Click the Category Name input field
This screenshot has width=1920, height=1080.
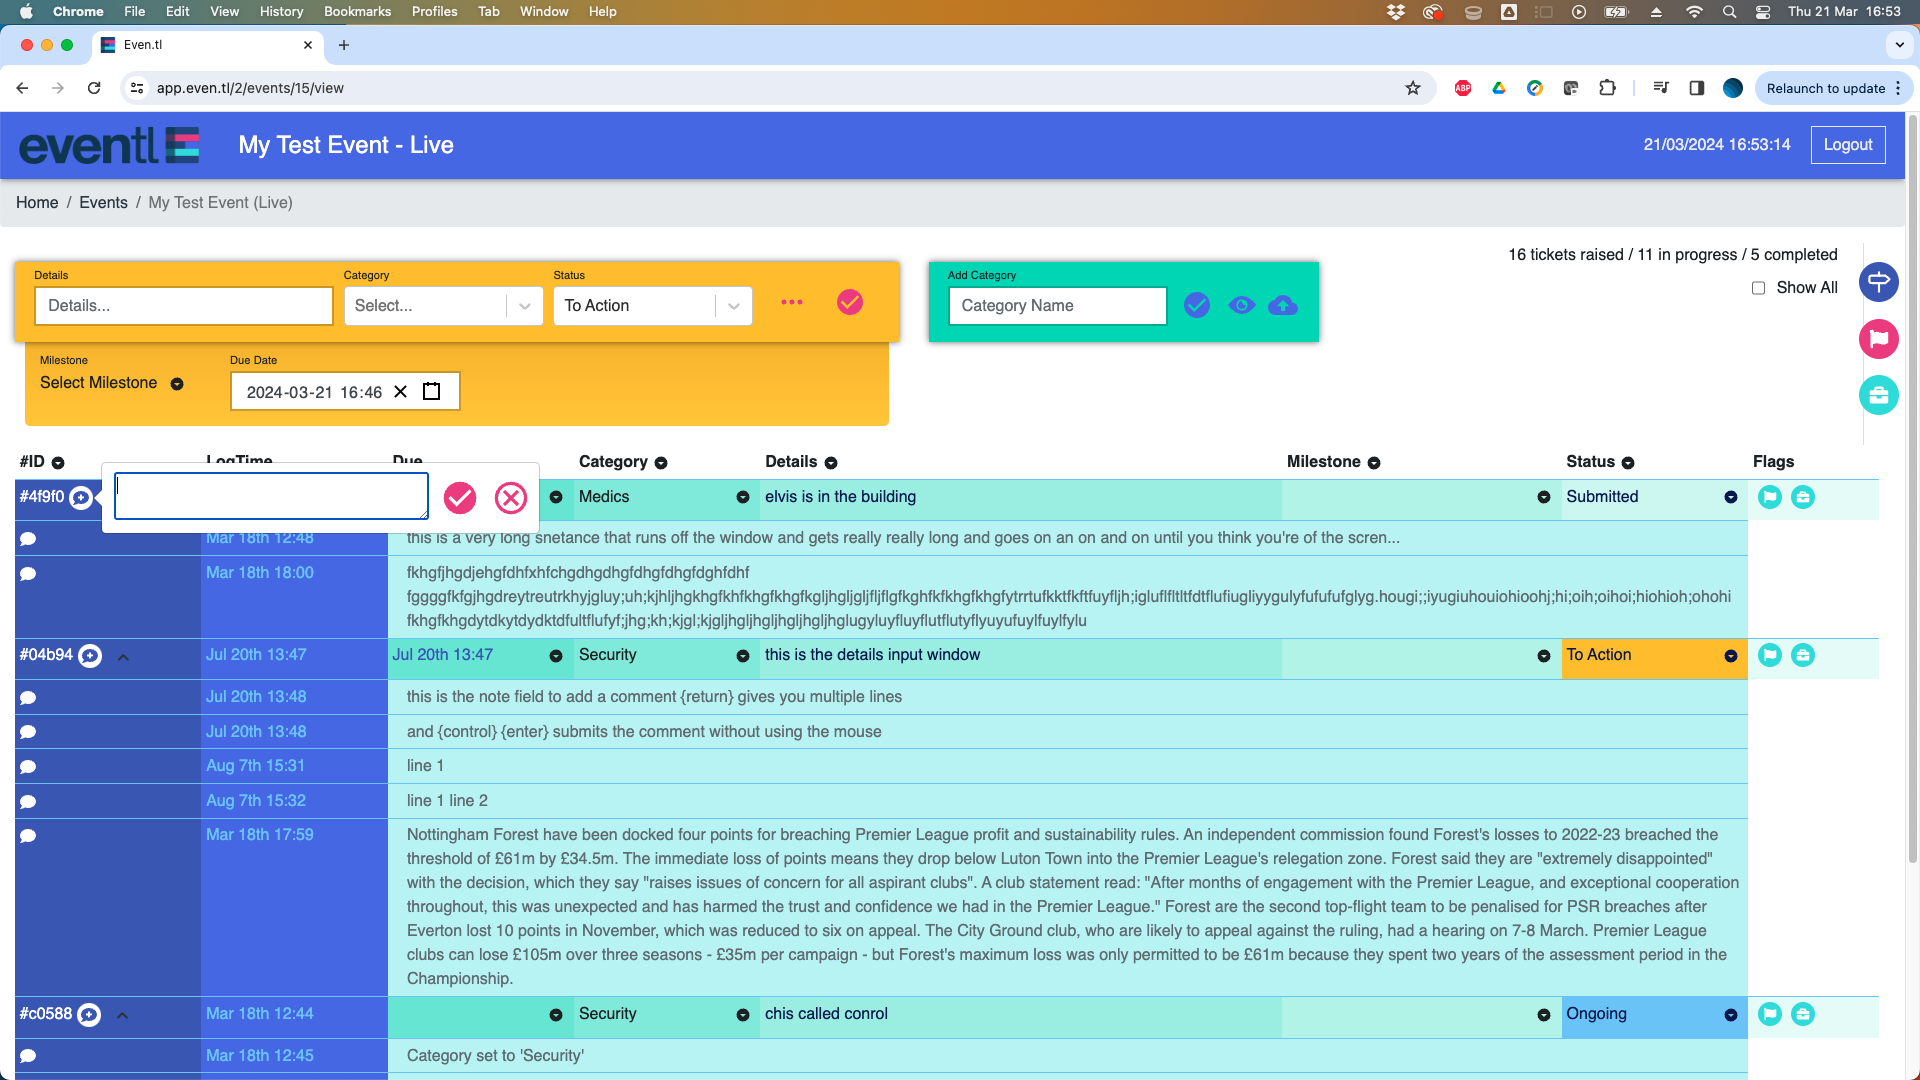pyautogui.click(x=1057, y=306)
